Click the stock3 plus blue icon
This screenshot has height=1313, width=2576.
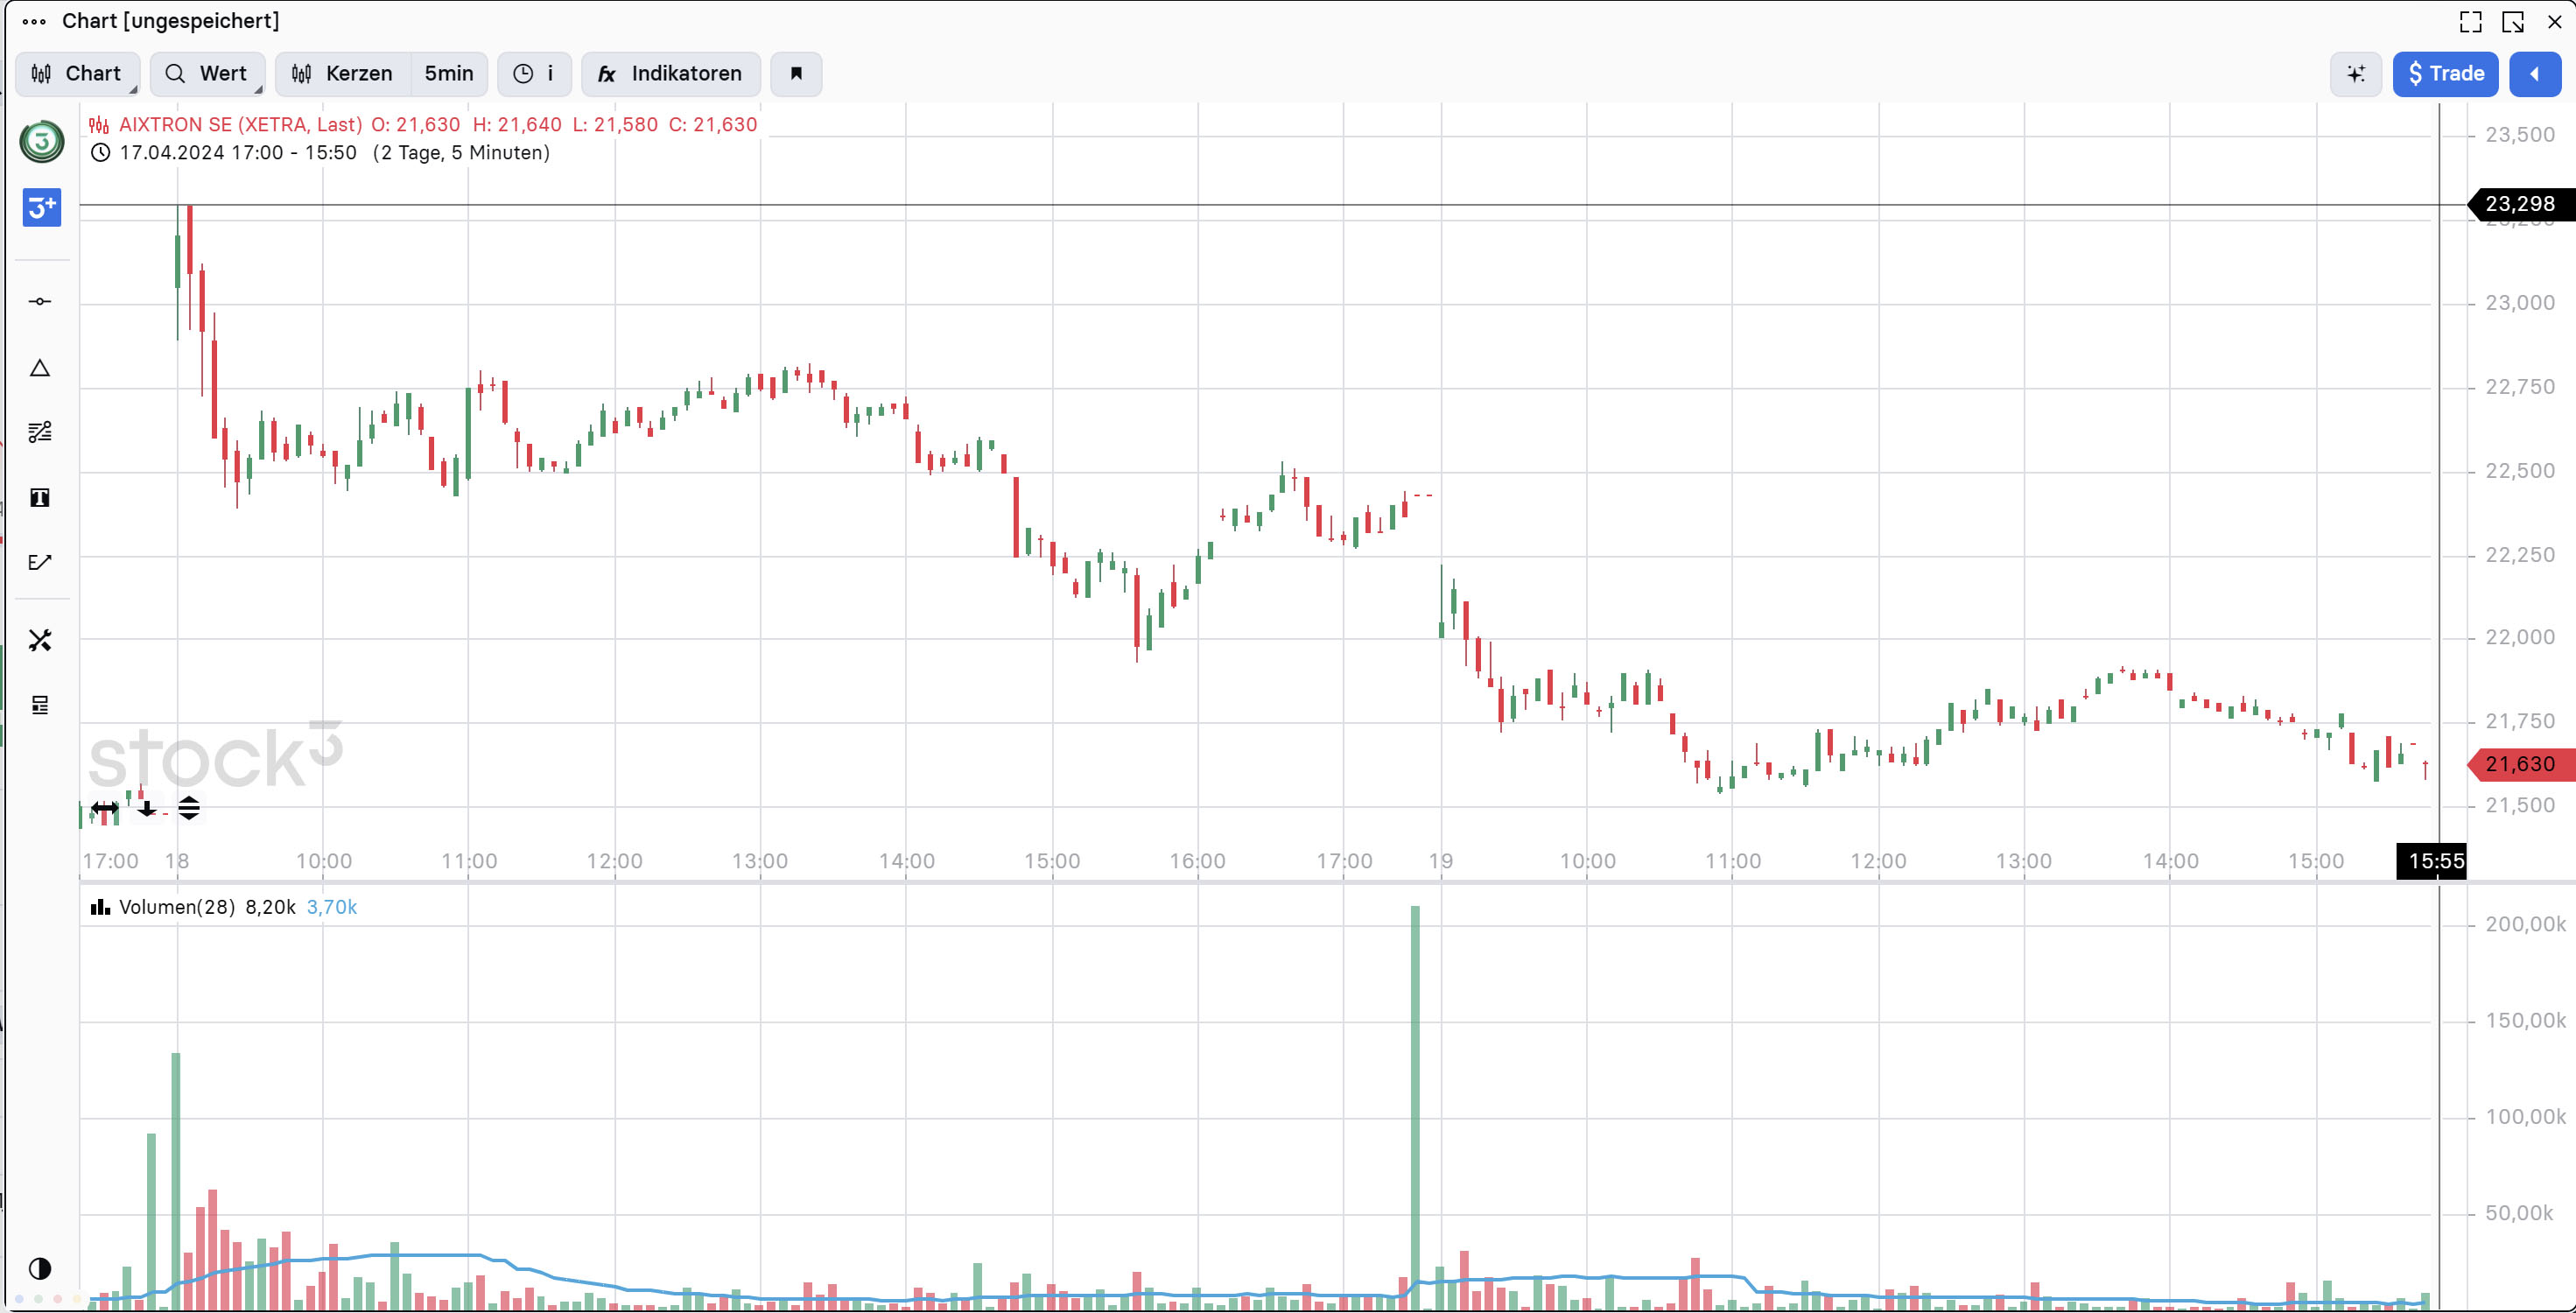click(41, 207)
